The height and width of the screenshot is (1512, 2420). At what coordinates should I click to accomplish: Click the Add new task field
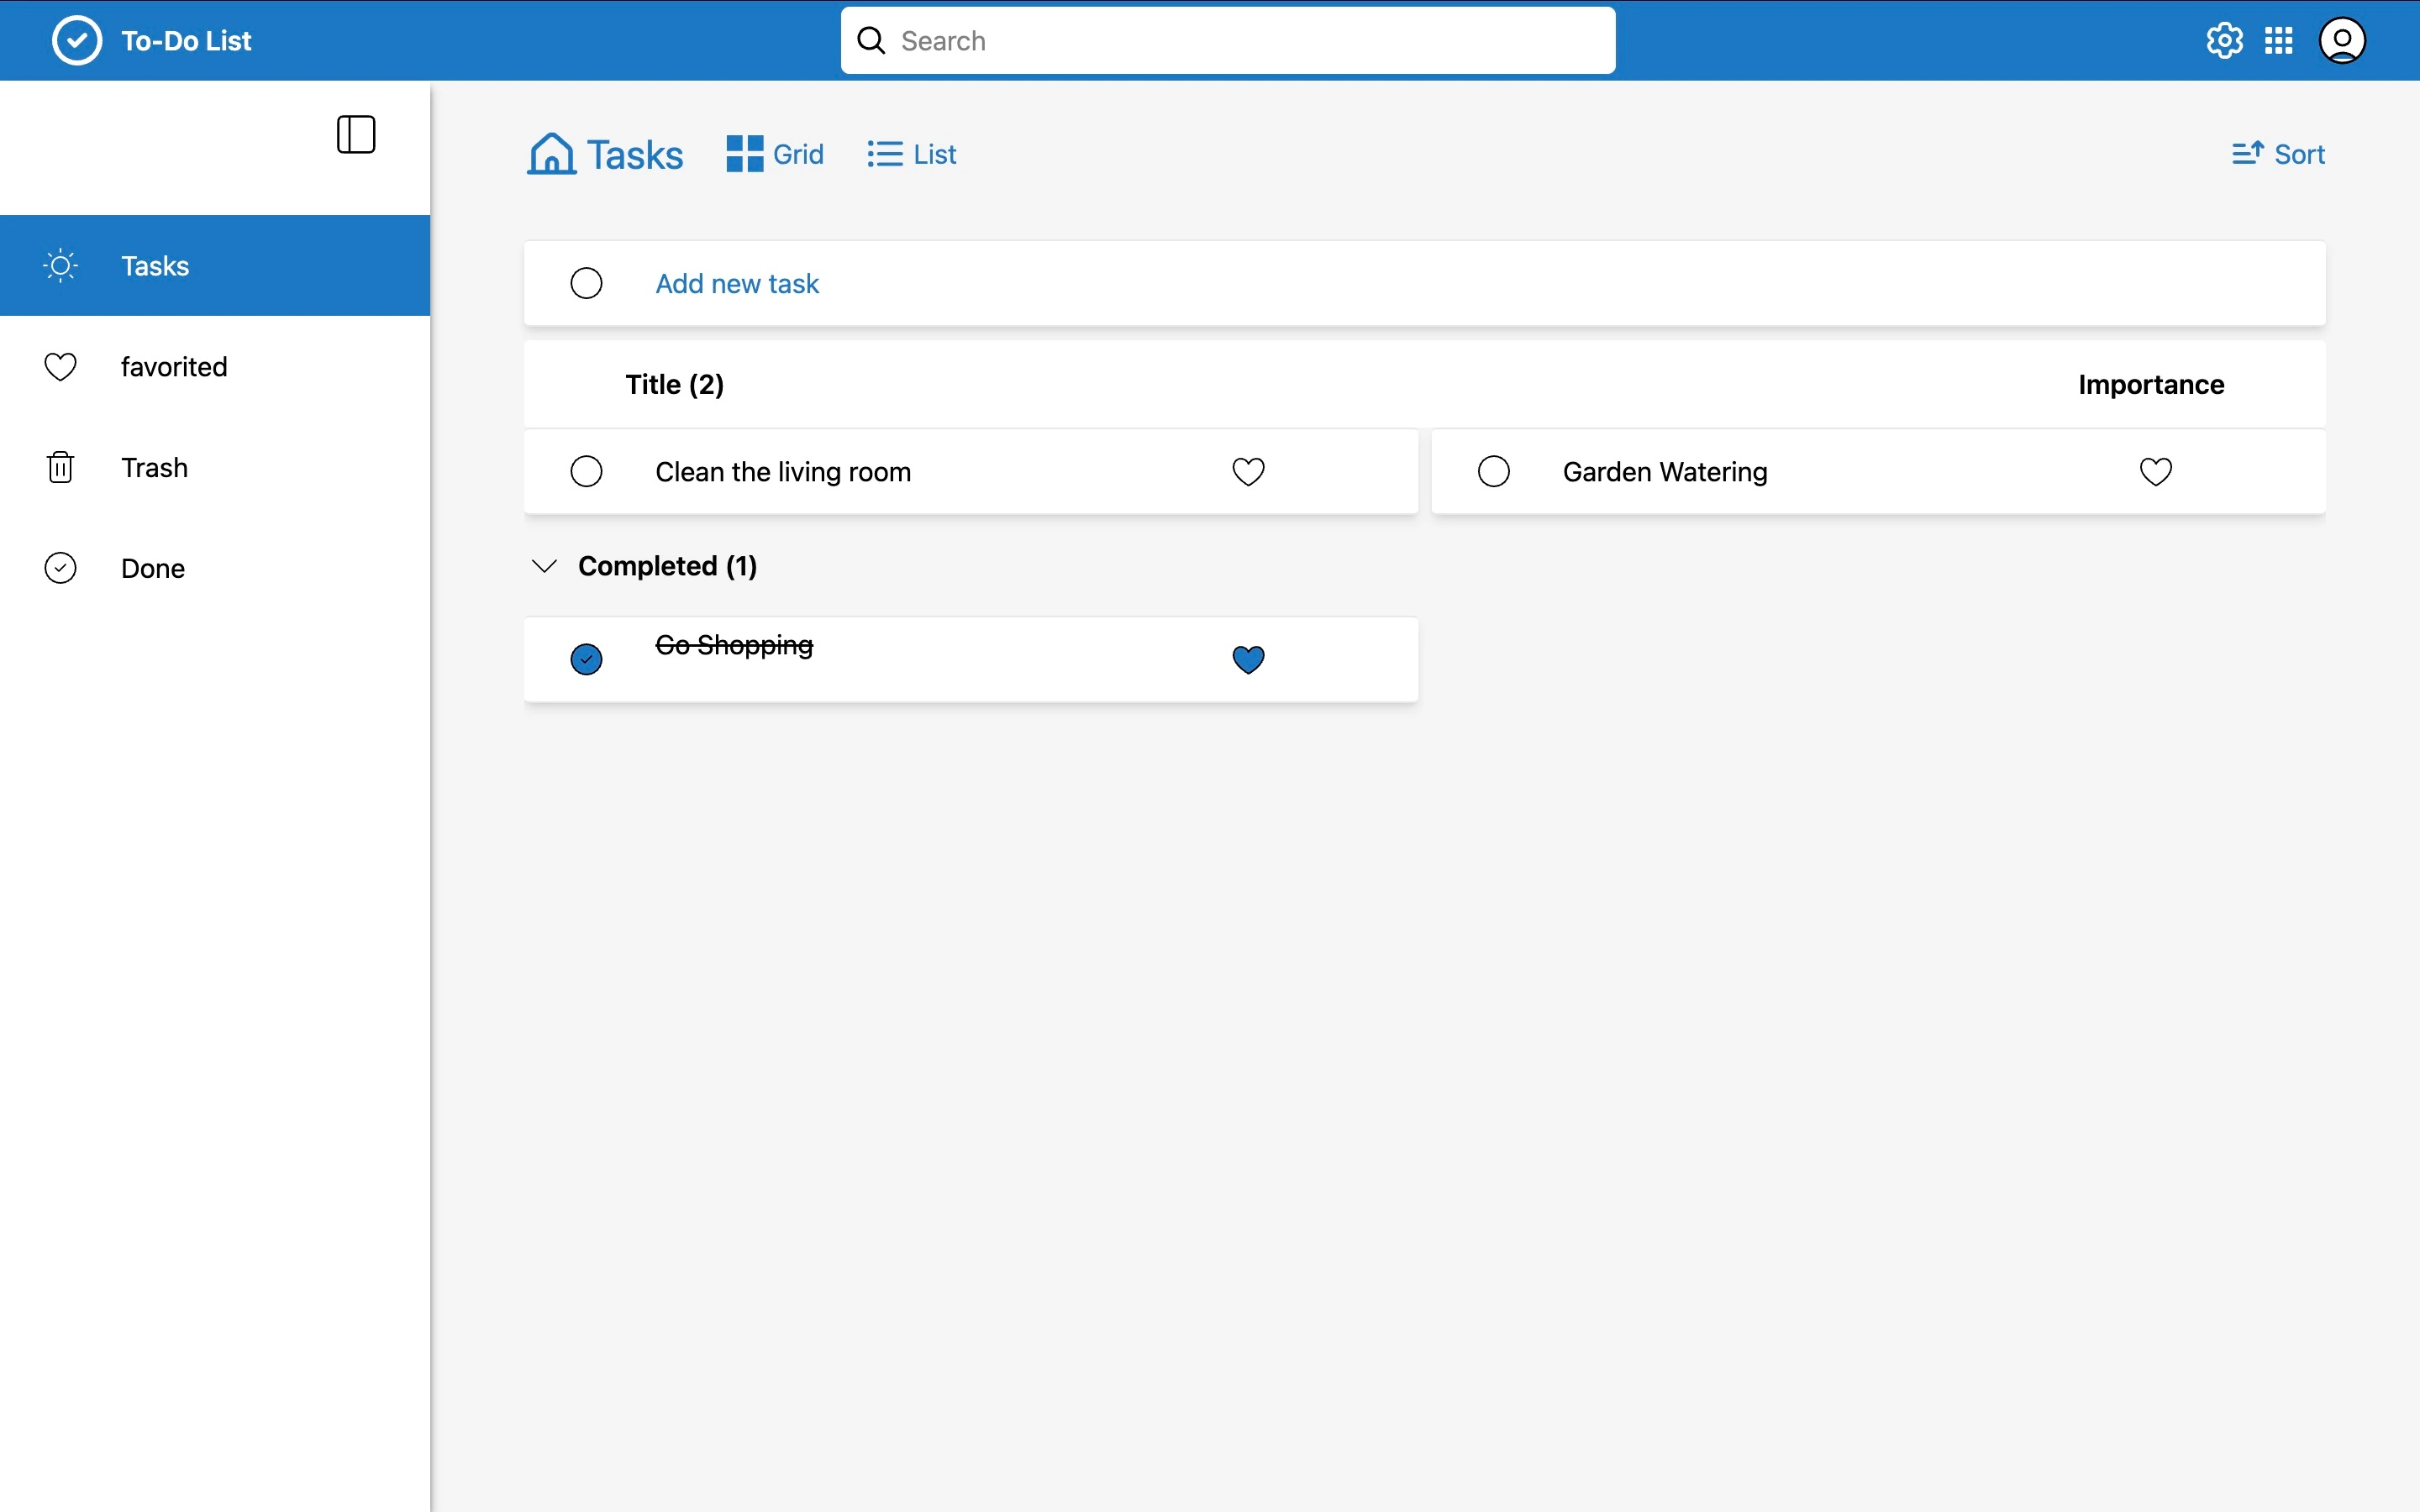[x=1424, y=283]
